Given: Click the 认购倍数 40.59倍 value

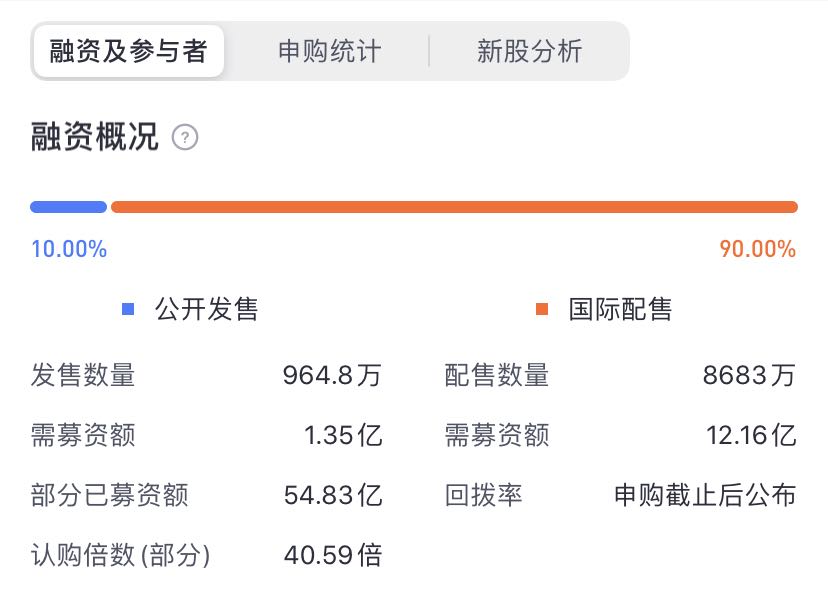Looking at the screenshot, I should pyautogui.click(x=333, y=555).
